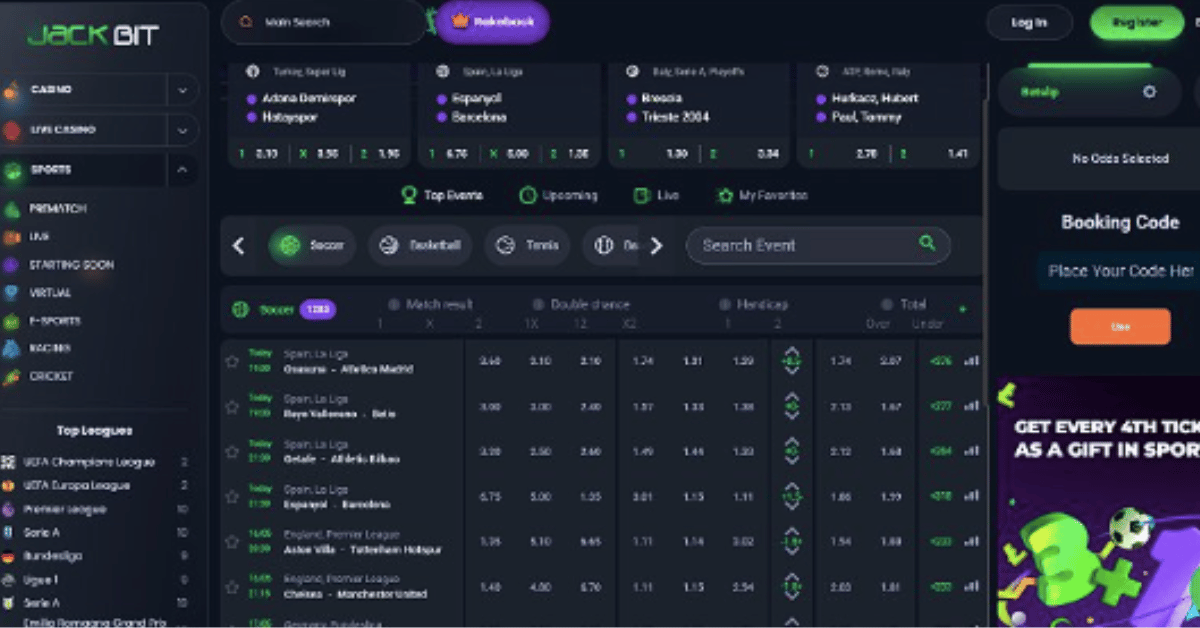Open the 4th ticket gift promo banner

pos(1098,502)
